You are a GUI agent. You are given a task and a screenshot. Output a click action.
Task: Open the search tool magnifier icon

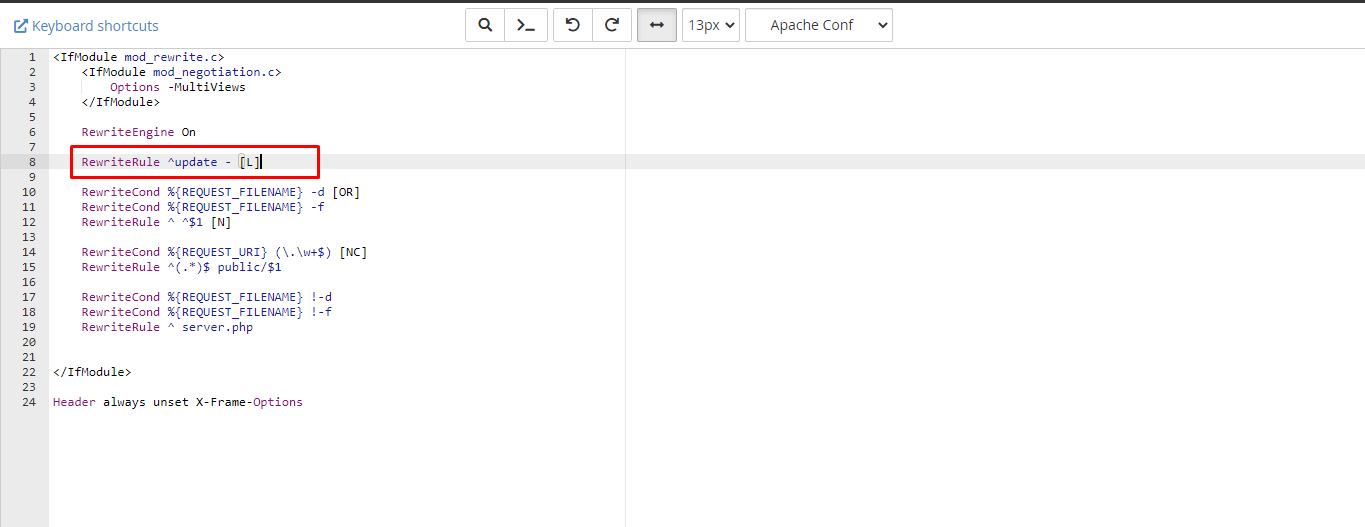[485, 25]
